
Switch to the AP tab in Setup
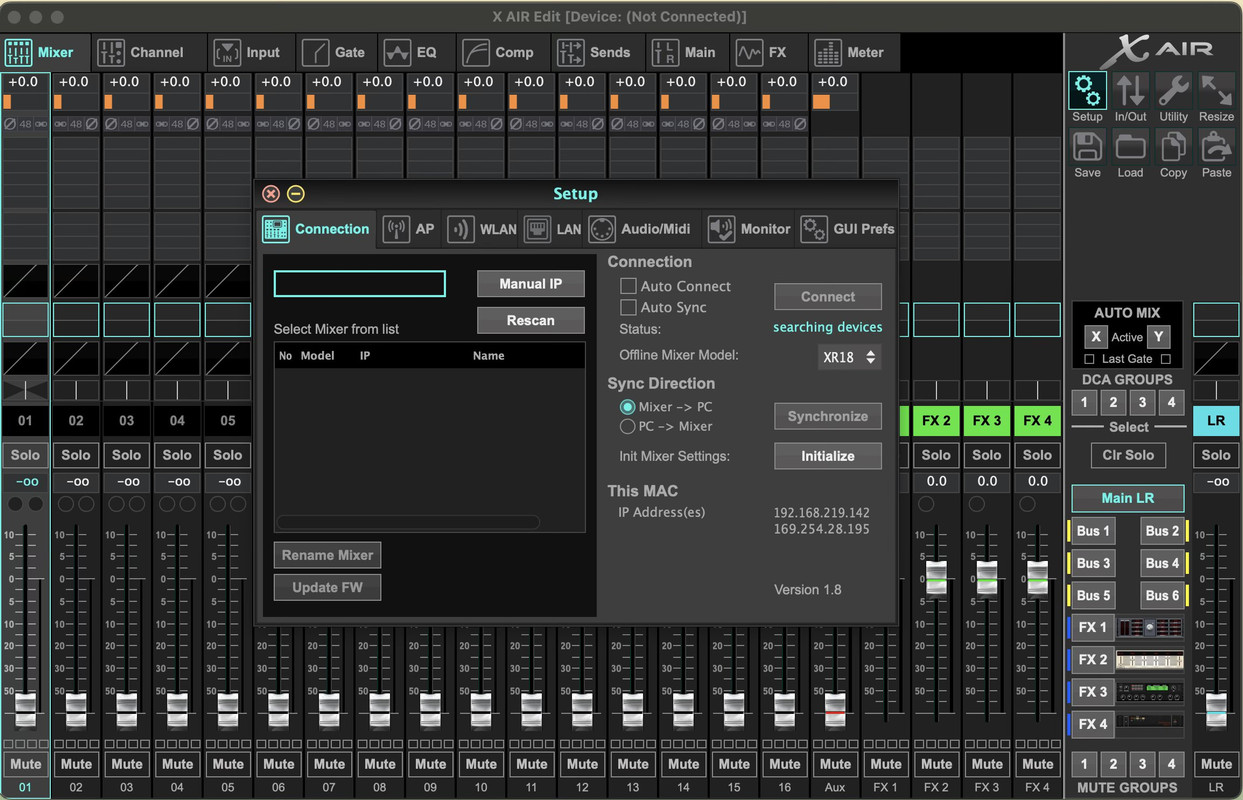click(409, 229)
